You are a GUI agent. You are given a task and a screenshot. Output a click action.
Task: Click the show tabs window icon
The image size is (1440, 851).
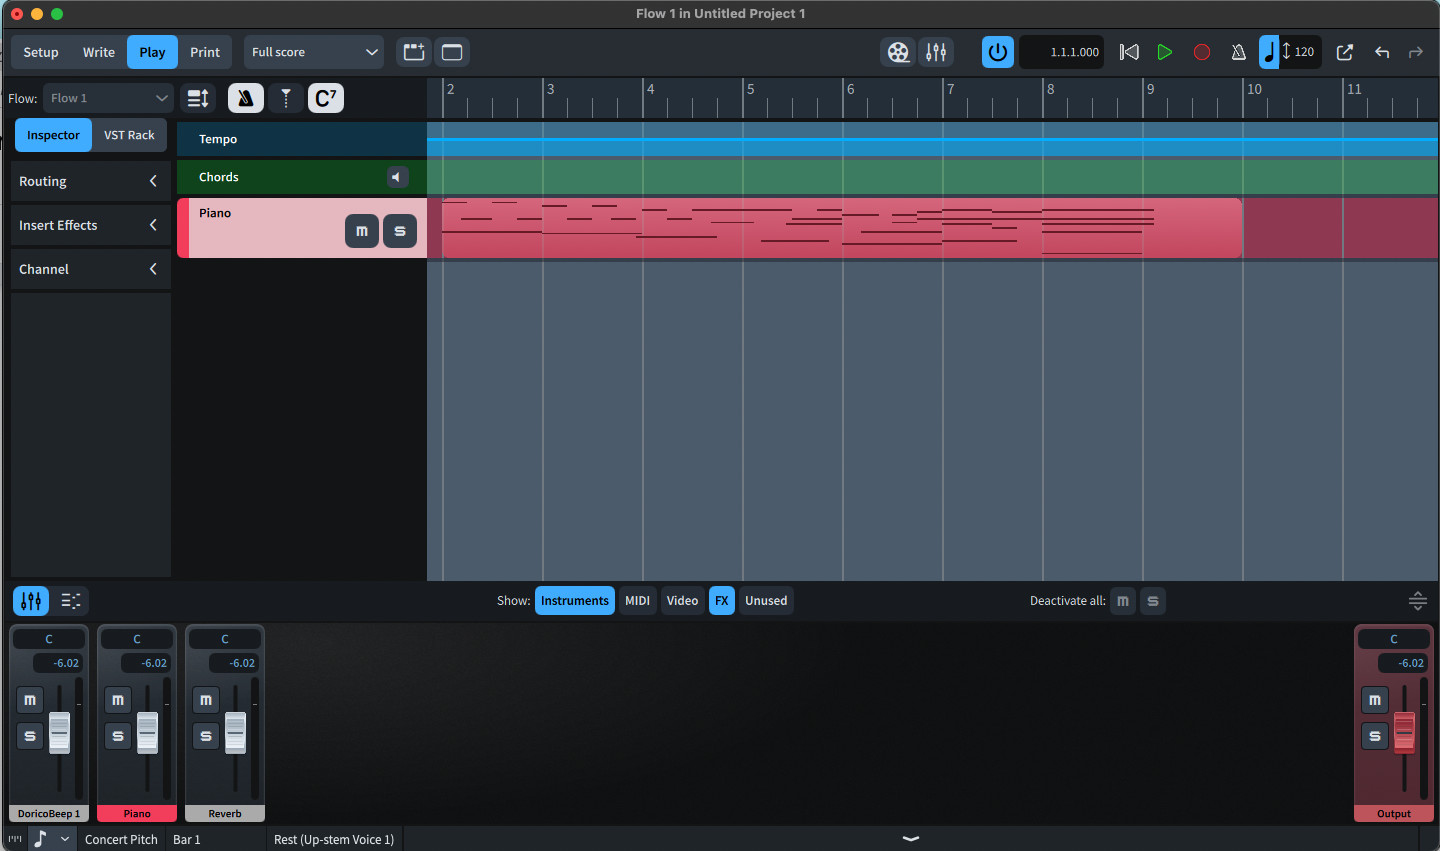[452, 52]
